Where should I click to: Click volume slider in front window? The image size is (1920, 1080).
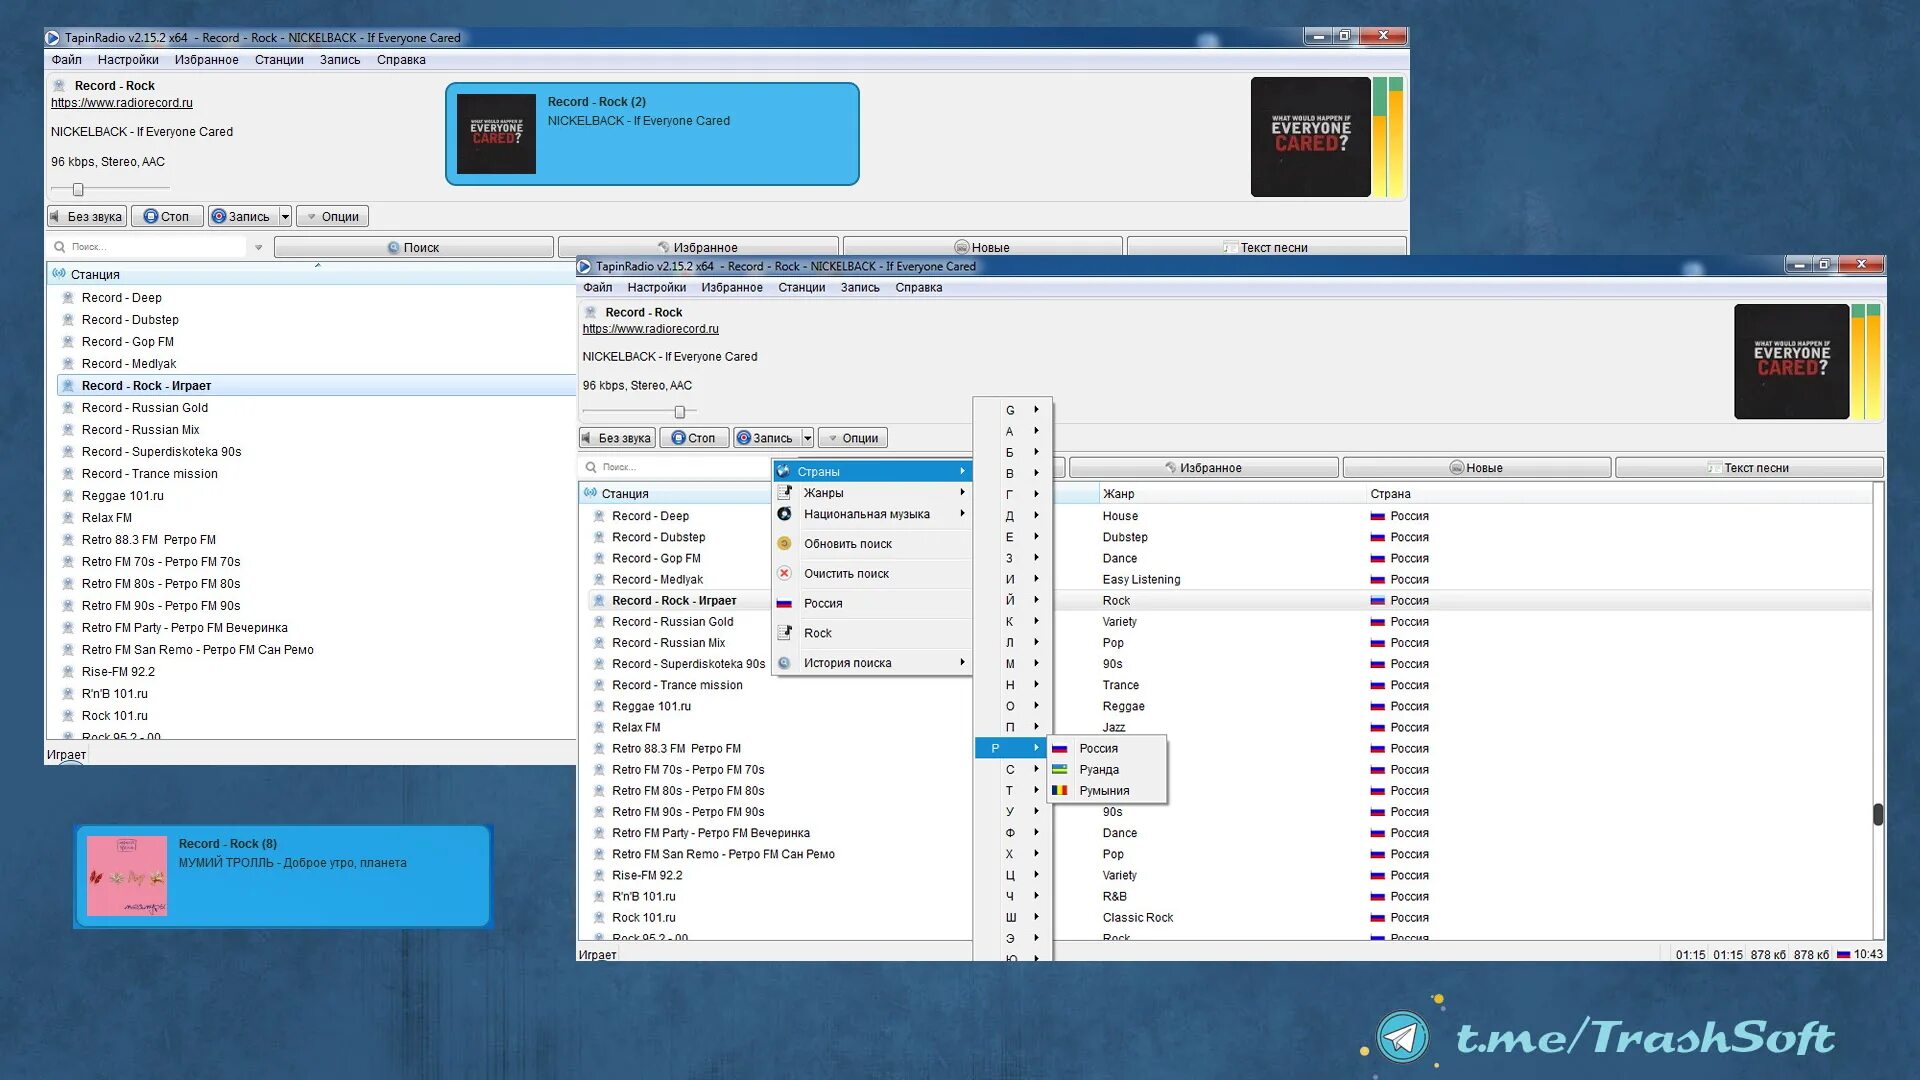(680, 412)
